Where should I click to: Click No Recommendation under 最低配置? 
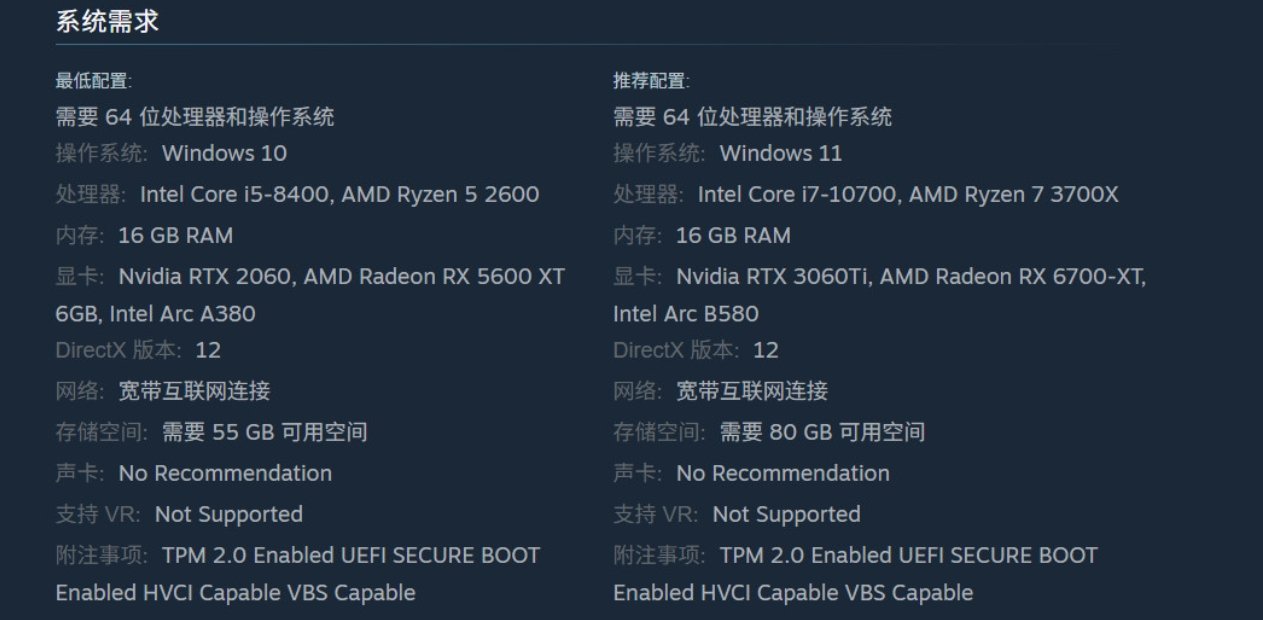tap(225, 473)
